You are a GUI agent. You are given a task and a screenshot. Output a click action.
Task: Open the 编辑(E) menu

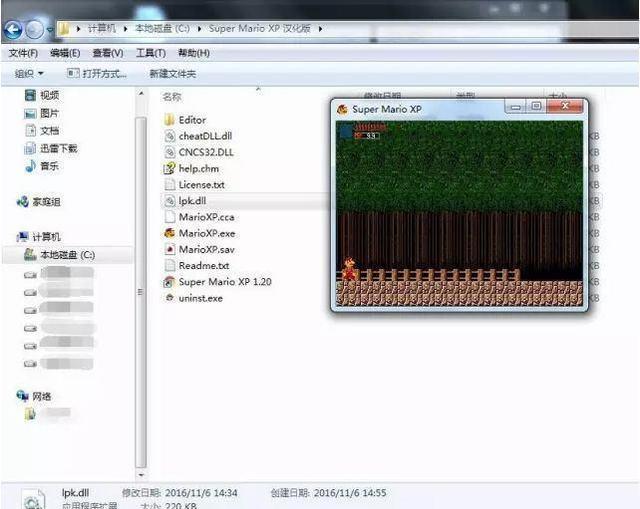pos(65,53)
